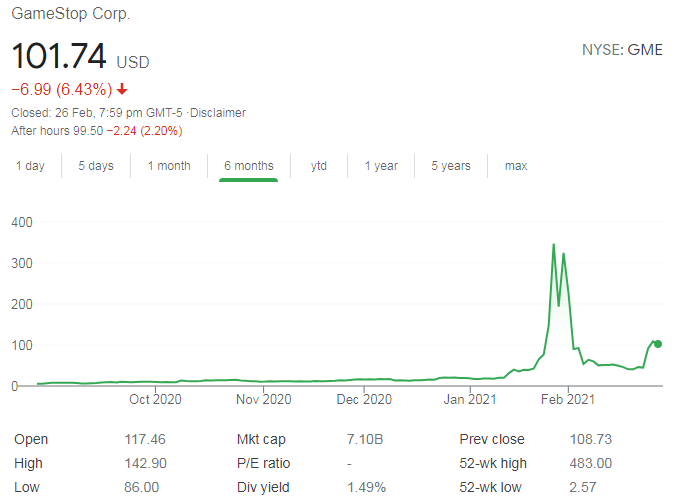Click the GameStop Corp. company title
This screenshot has height=503, width=675.
70,15
